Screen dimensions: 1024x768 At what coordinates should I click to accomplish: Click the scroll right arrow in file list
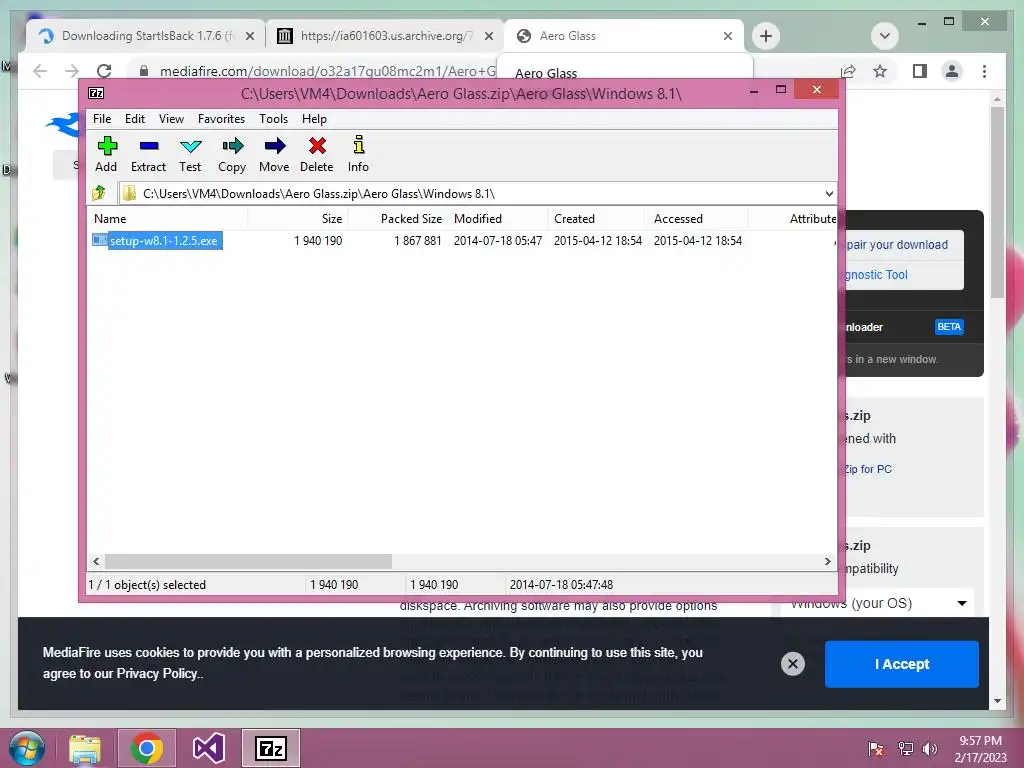coord(827,562)
